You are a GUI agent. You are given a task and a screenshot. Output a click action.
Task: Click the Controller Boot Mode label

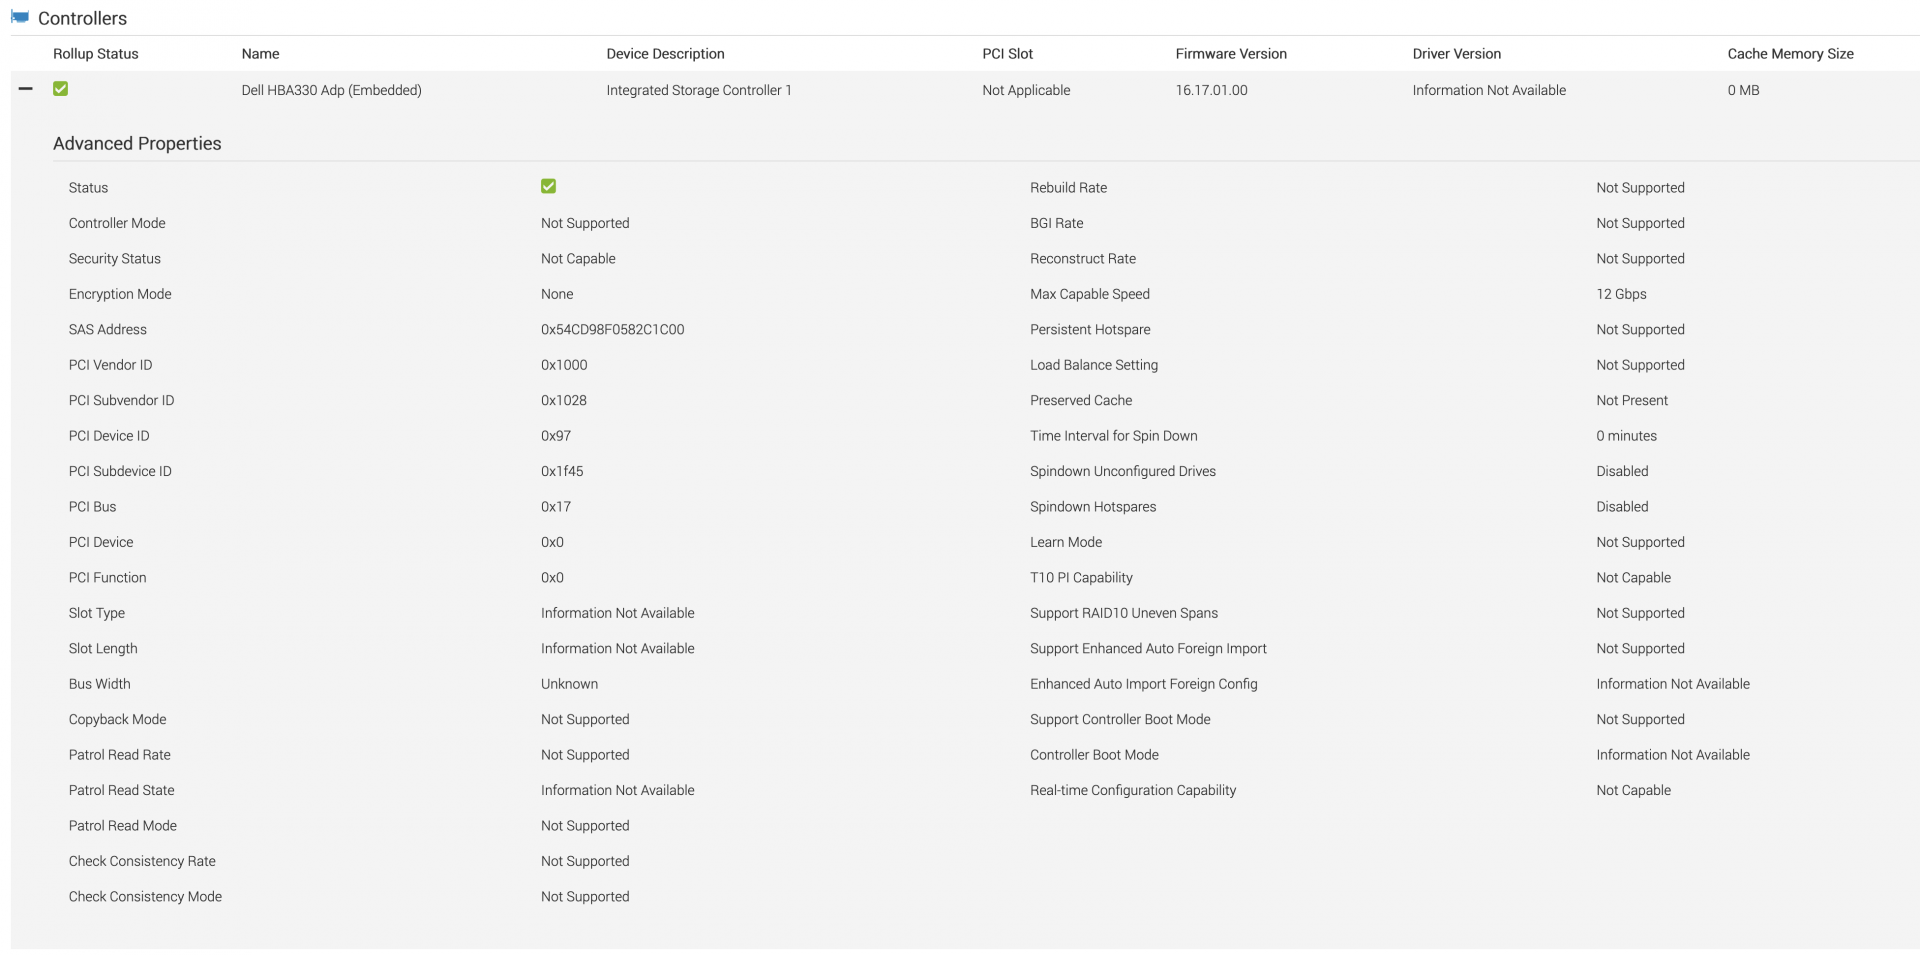(x=1094, y=755)
